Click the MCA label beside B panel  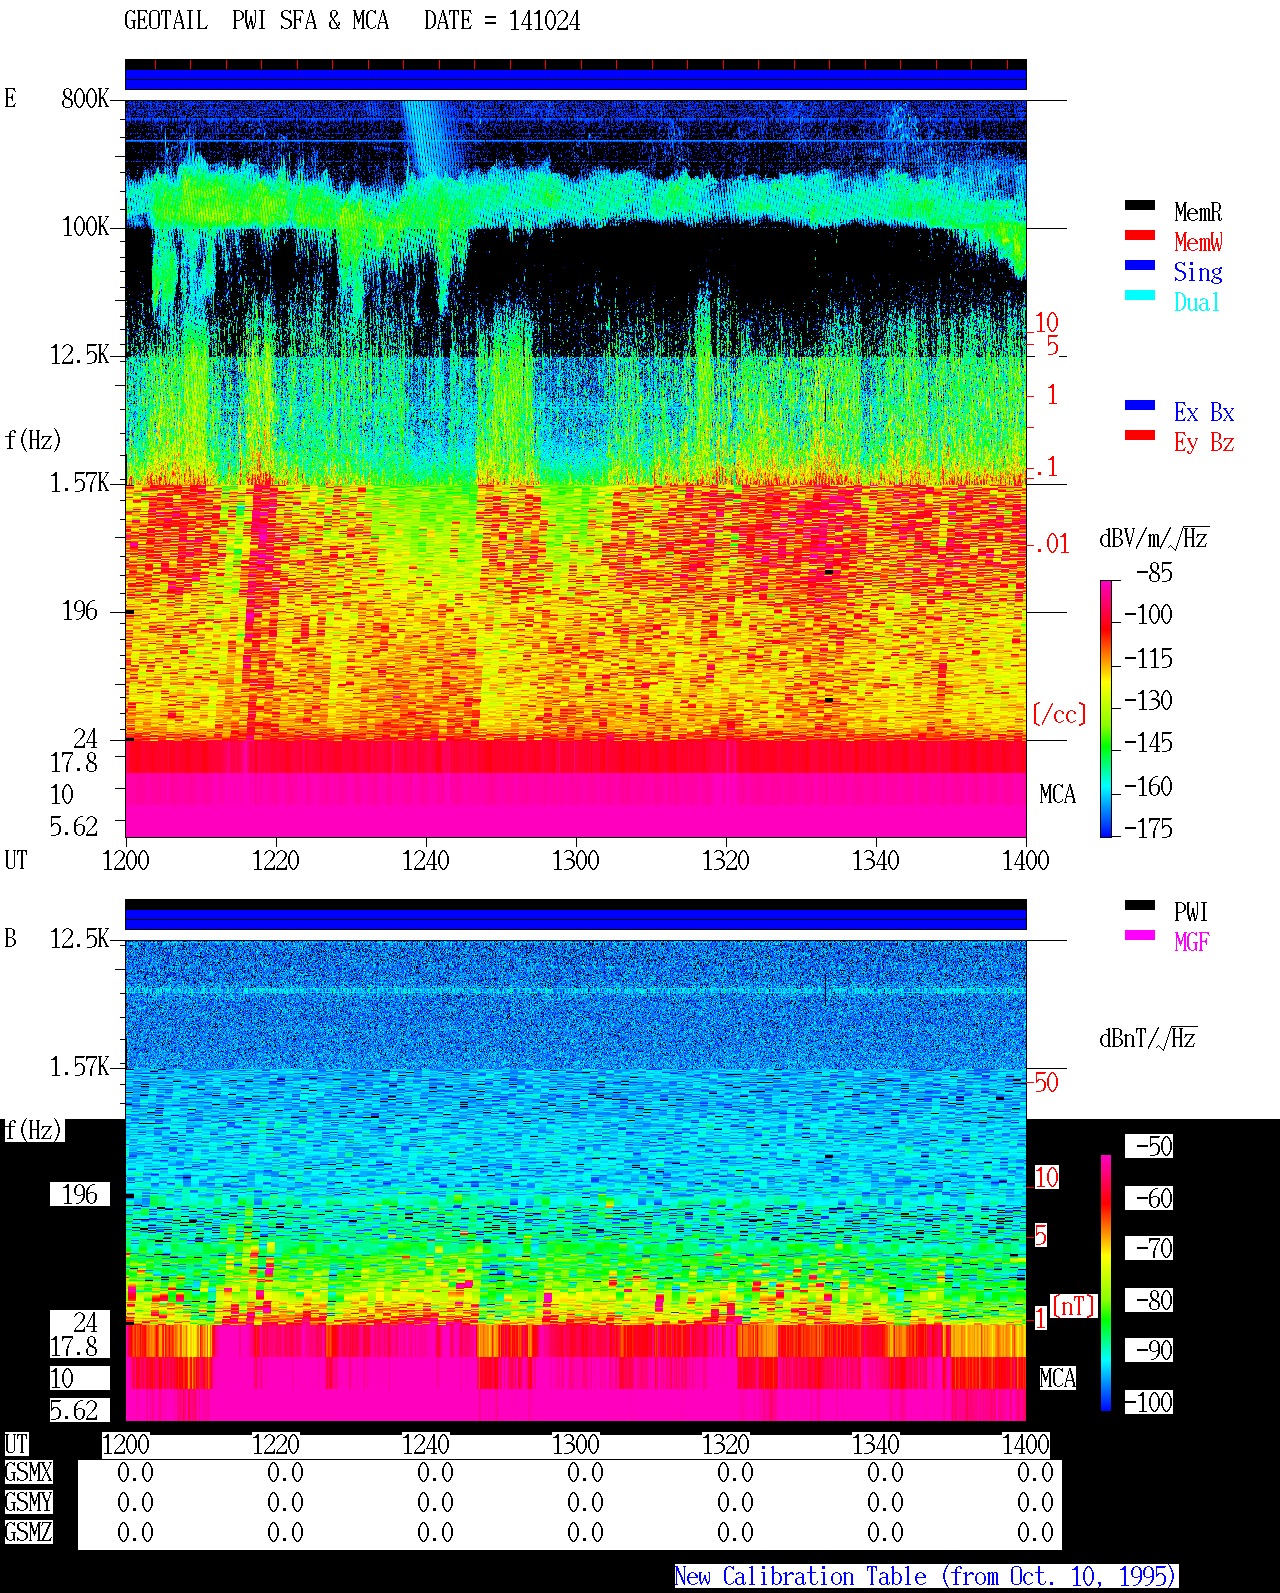pyautogui.click(x=1057, y=1379)
